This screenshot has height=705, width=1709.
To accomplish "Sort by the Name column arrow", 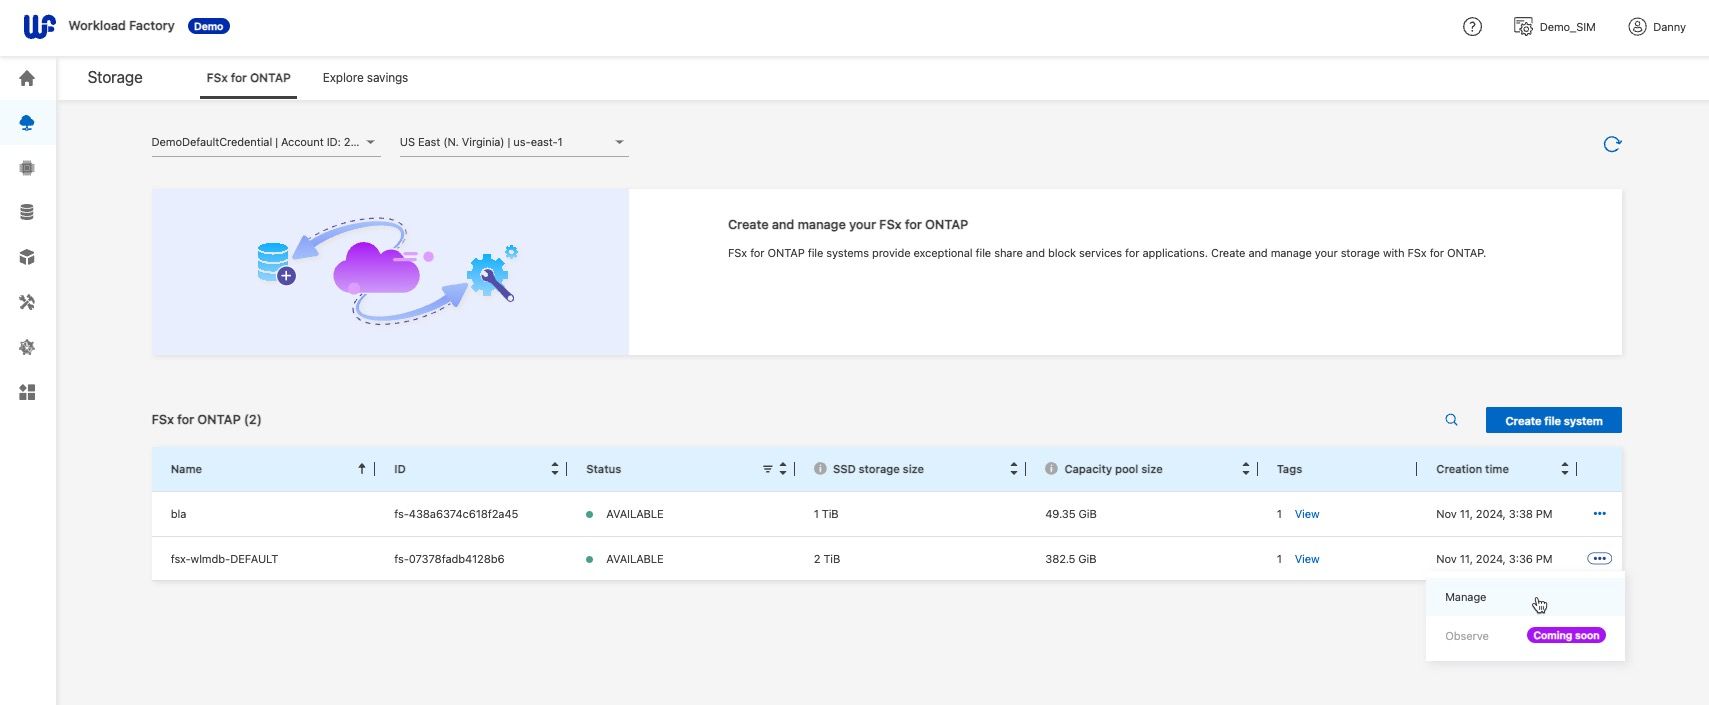I will click(x=361, y=469).
